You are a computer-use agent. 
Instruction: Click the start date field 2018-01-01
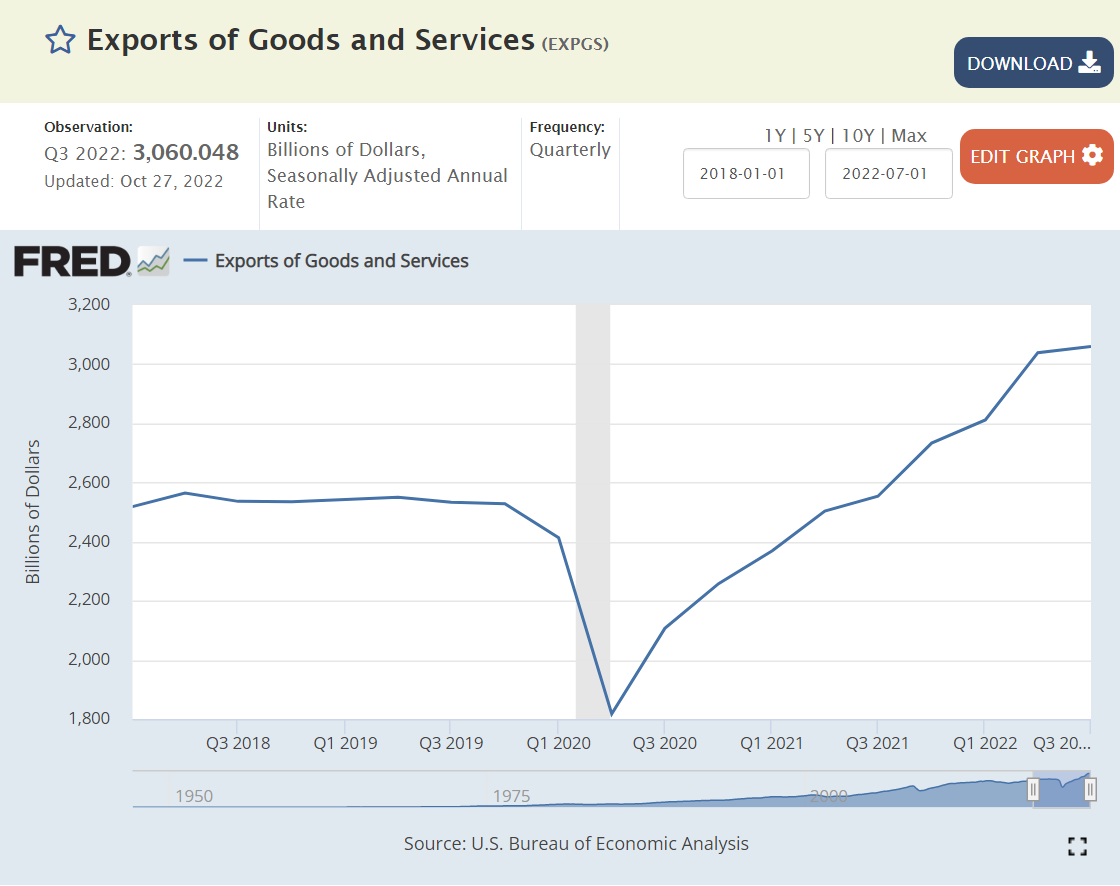click(x=746, y=174)
